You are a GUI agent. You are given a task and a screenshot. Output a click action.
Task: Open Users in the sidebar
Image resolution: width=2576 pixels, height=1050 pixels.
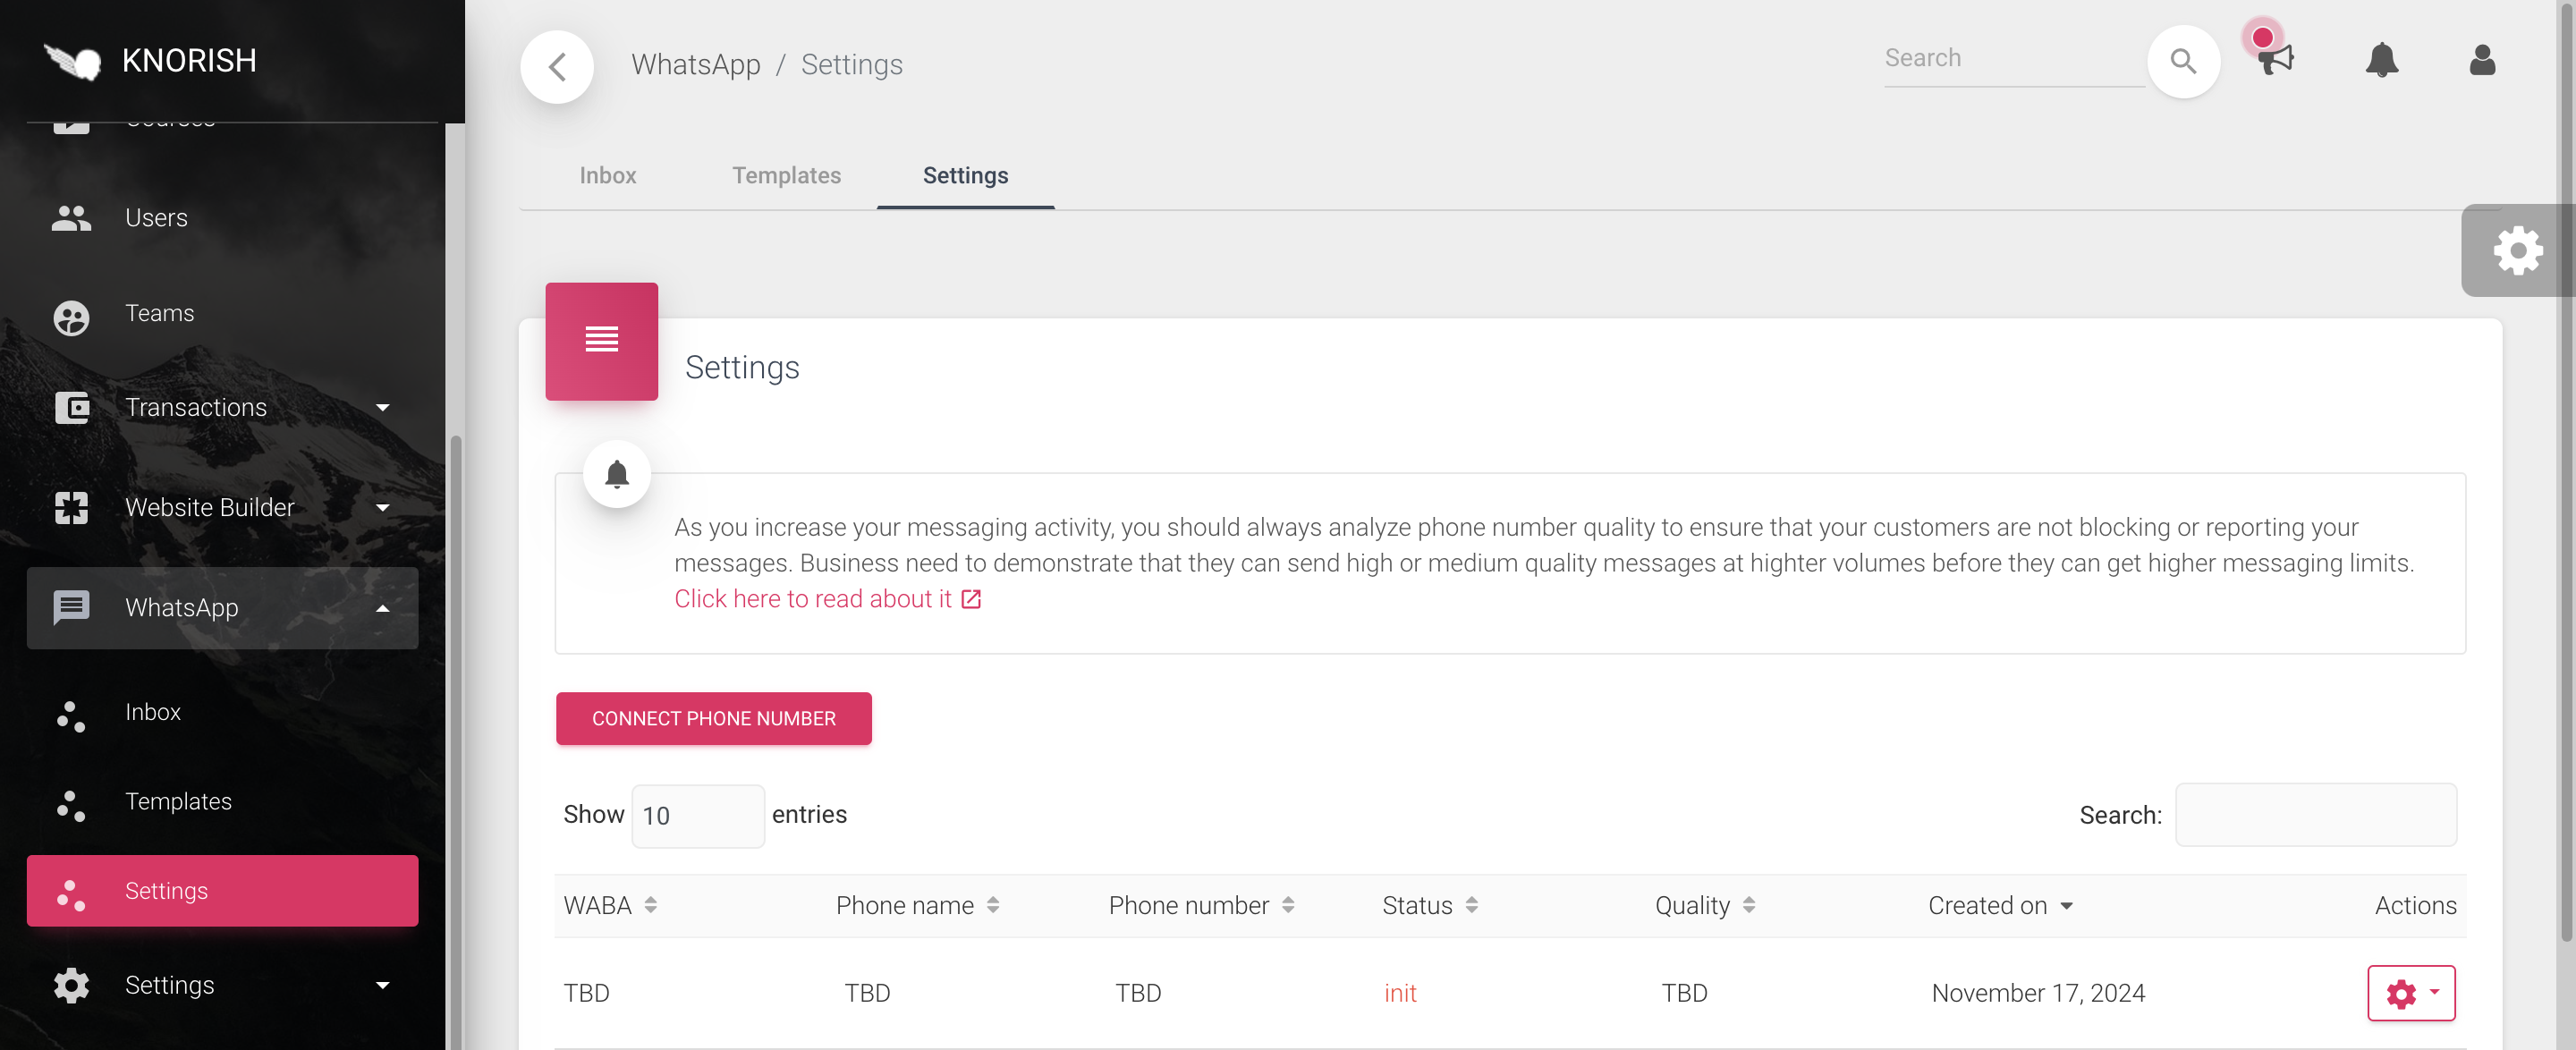tap(156, 218)
